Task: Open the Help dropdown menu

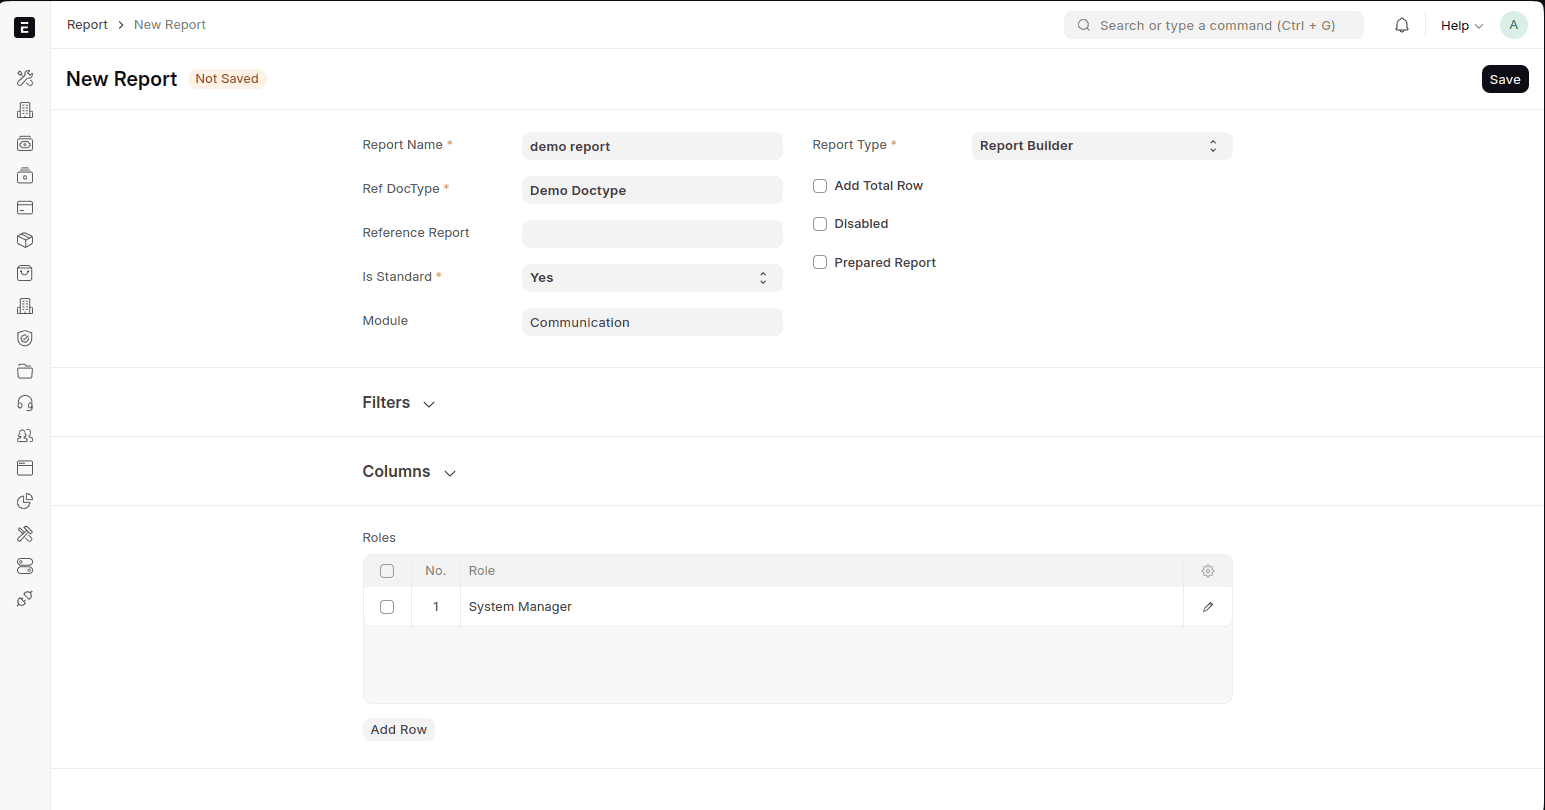Action: 1462,26
